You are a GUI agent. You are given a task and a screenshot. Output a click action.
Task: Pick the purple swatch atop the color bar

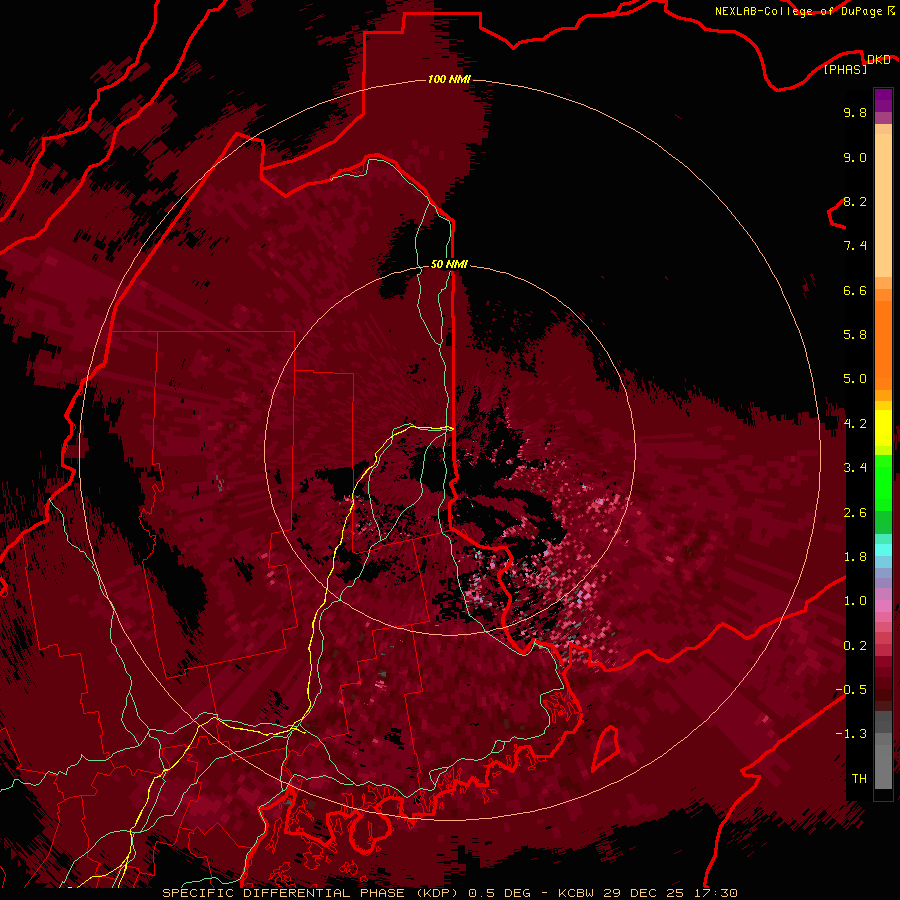pos(883,100)
